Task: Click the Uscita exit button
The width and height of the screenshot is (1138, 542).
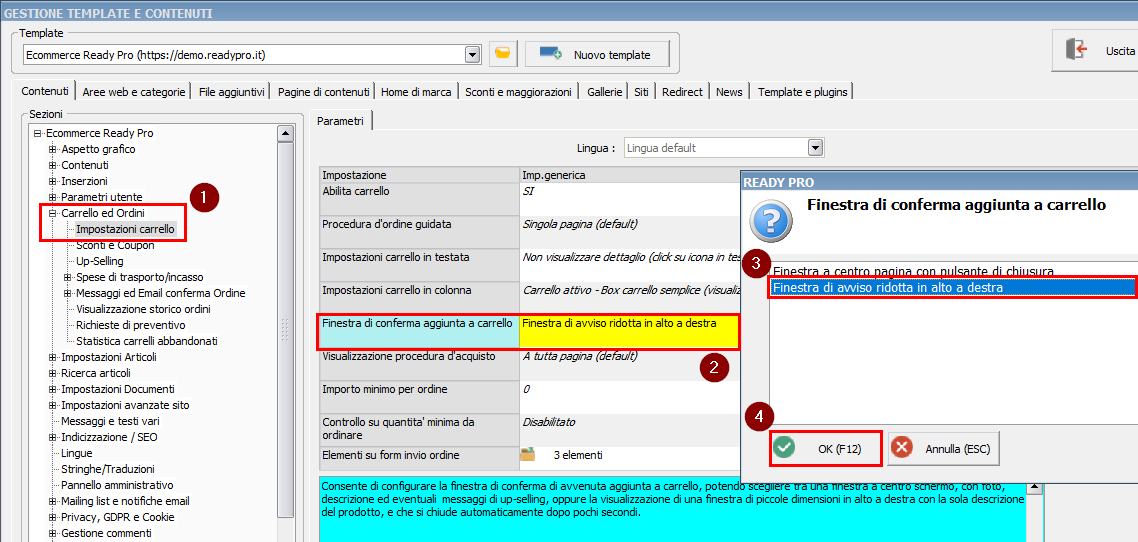Action: [x=1094, y=50]
